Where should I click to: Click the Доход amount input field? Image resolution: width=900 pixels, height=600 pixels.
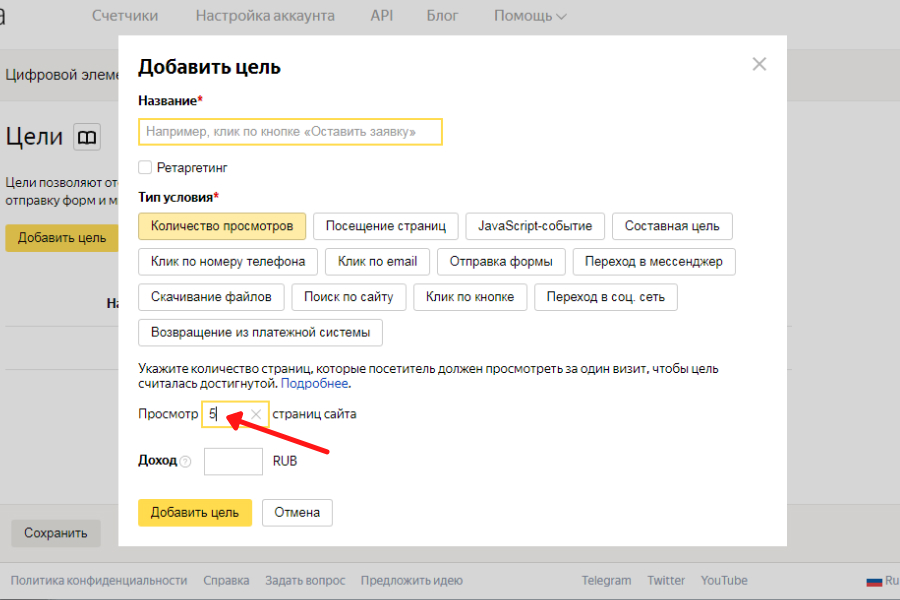pos(233,462)
